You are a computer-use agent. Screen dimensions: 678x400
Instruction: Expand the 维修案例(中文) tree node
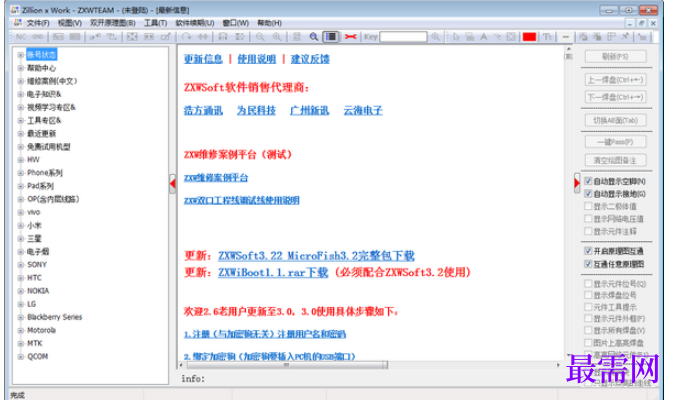point(20,81)
